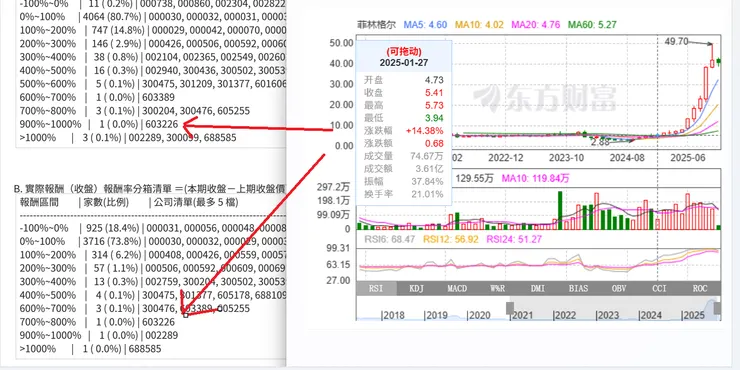
Task: Click the volume MA10: 119.84万 label
Action: click(536, 178)
